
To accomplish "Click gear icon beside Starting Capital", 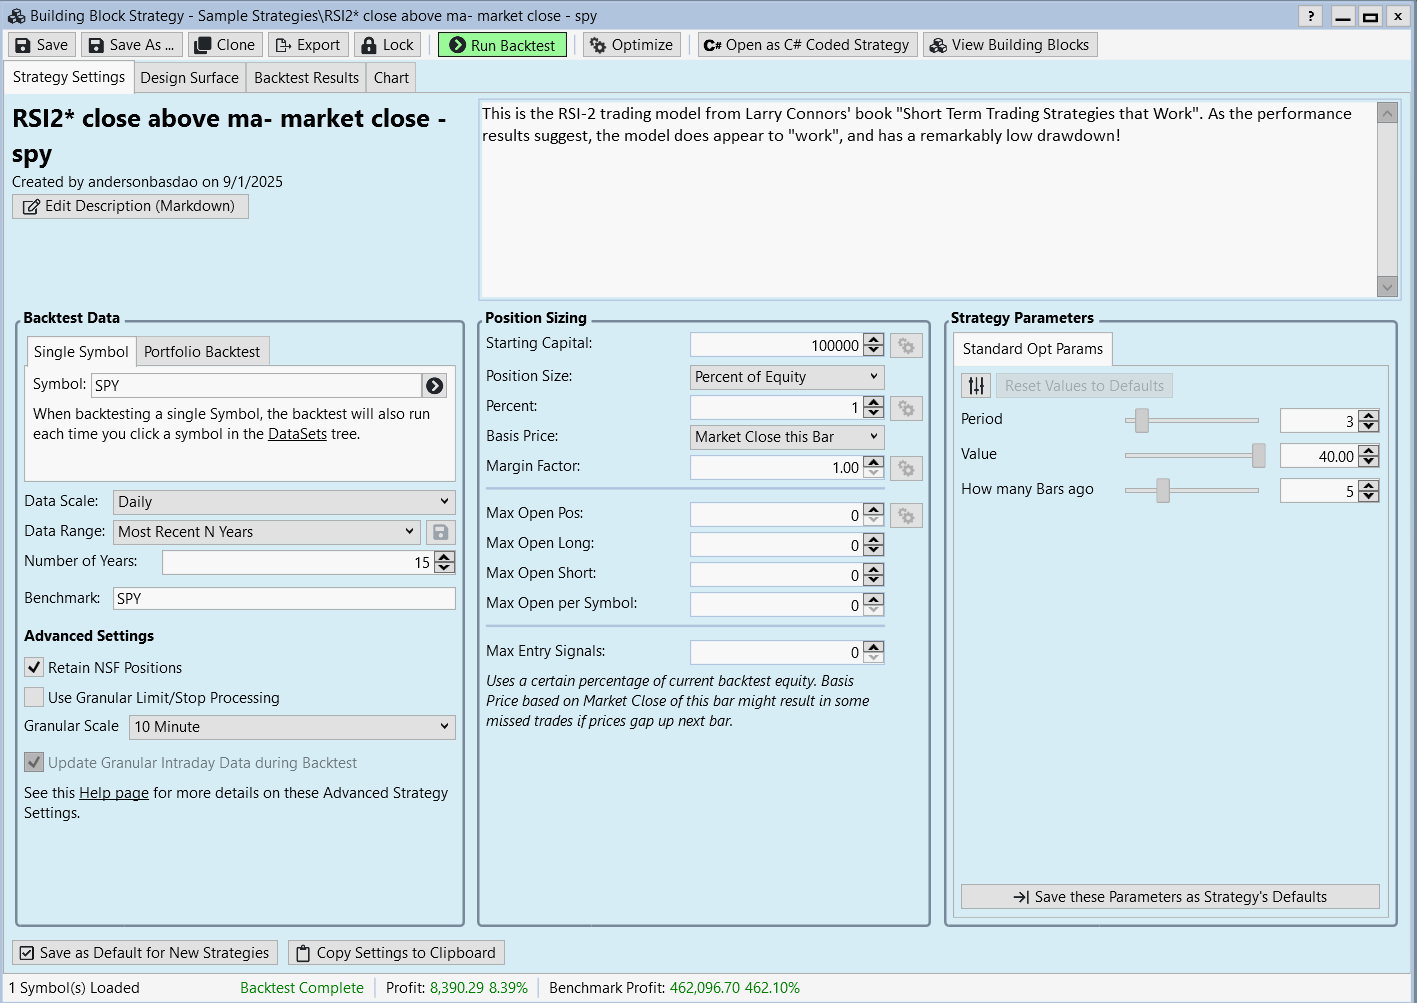I will 906,346.
